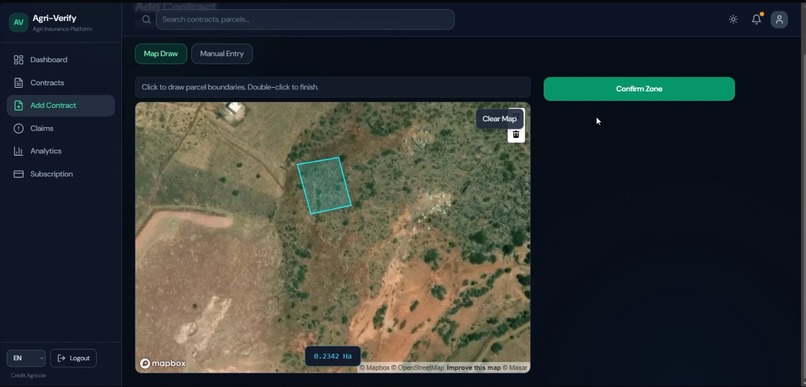806x387 pixels.
Task: Click the 0.2342 Ha area label
Action: click(x=333, y=356)
